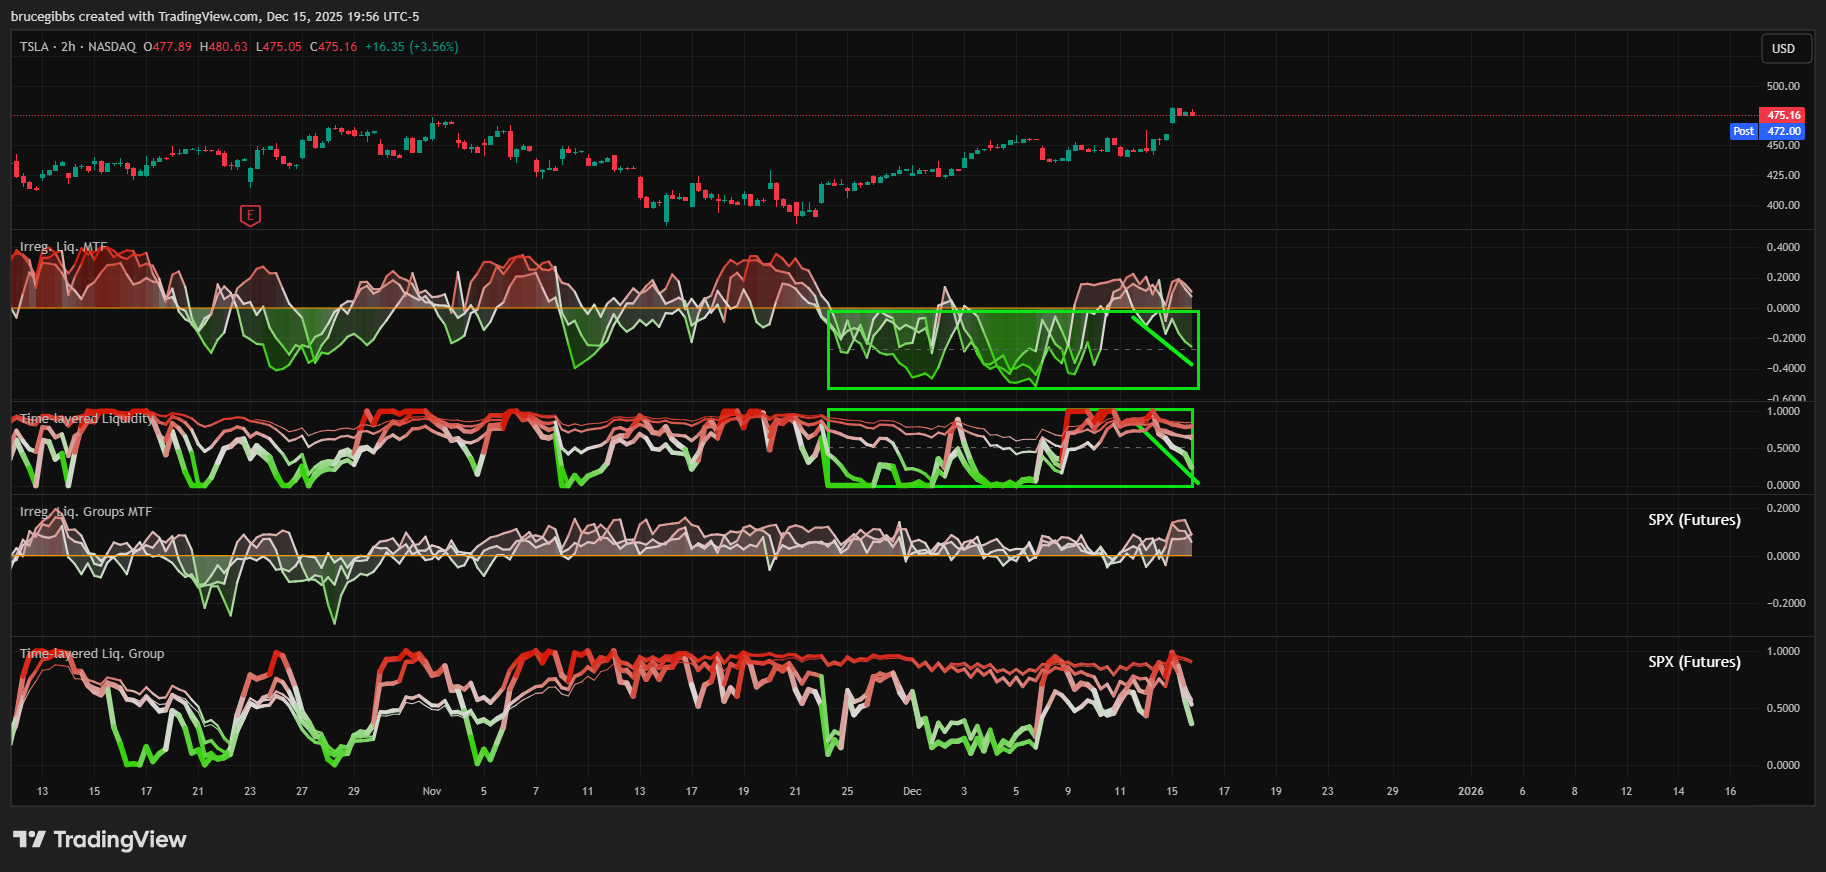Click the Irreg. Liq. Groups MTF label

coord(86,512)
